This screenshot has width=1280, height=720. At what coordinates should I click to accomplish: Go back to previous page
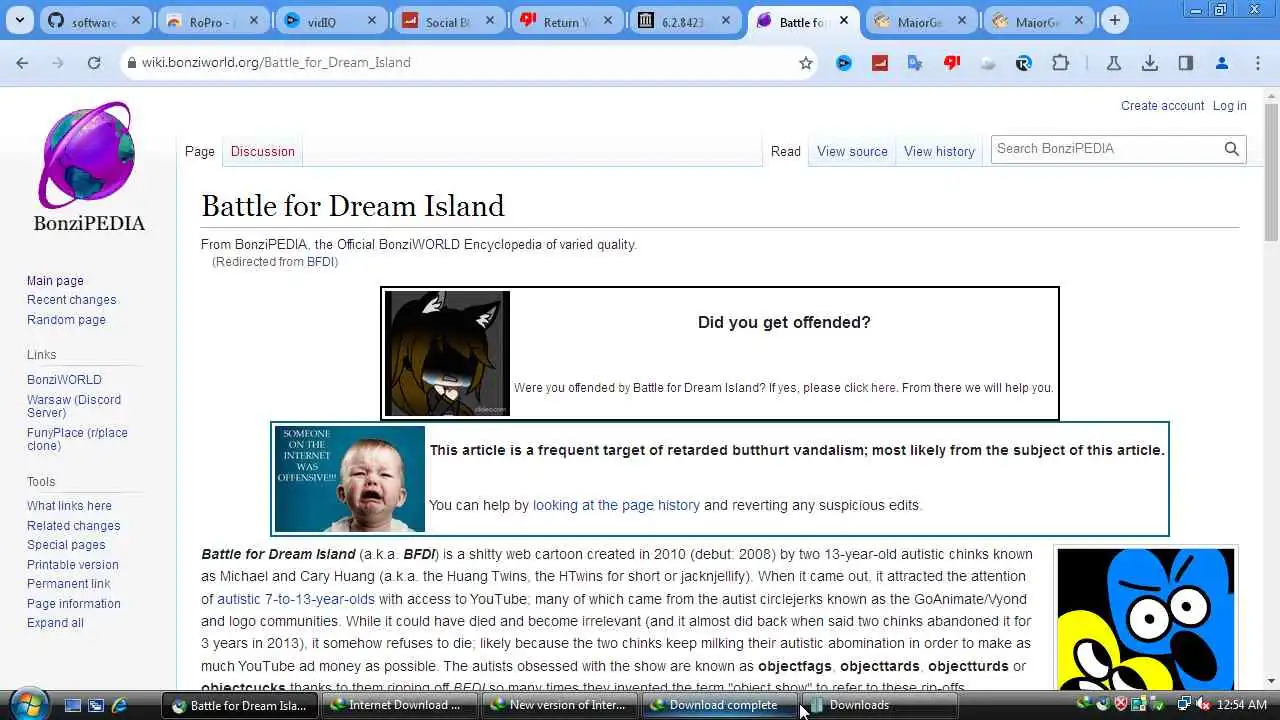click(x=22, y=62)
